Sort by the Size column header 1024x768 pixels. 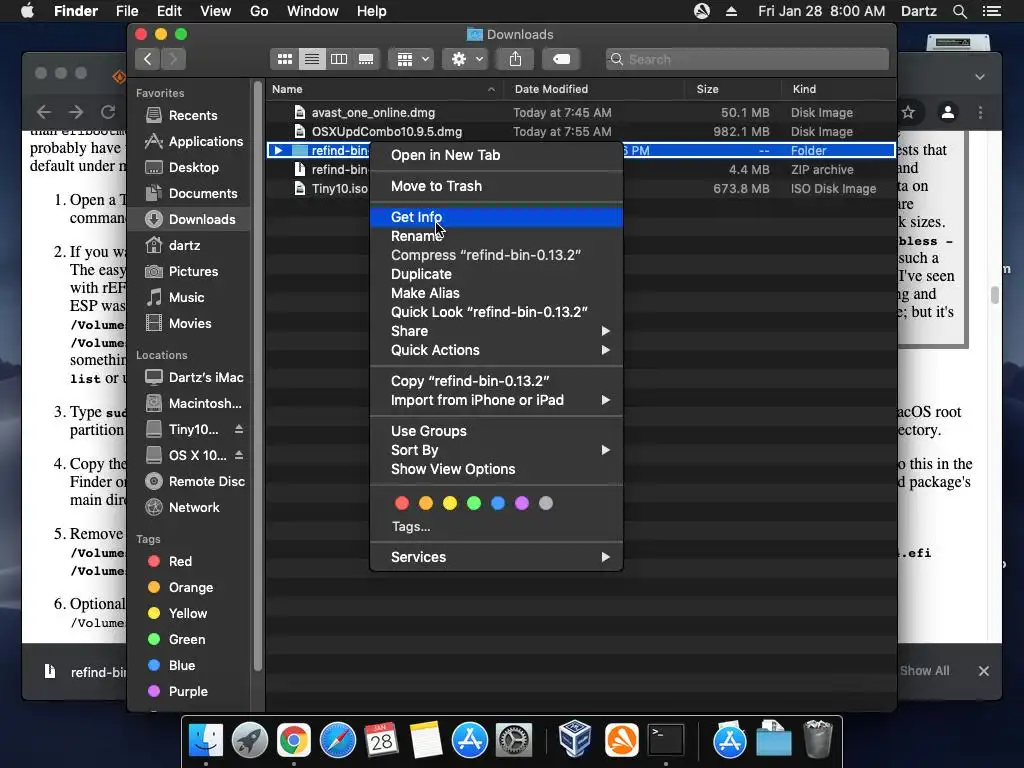733,89
